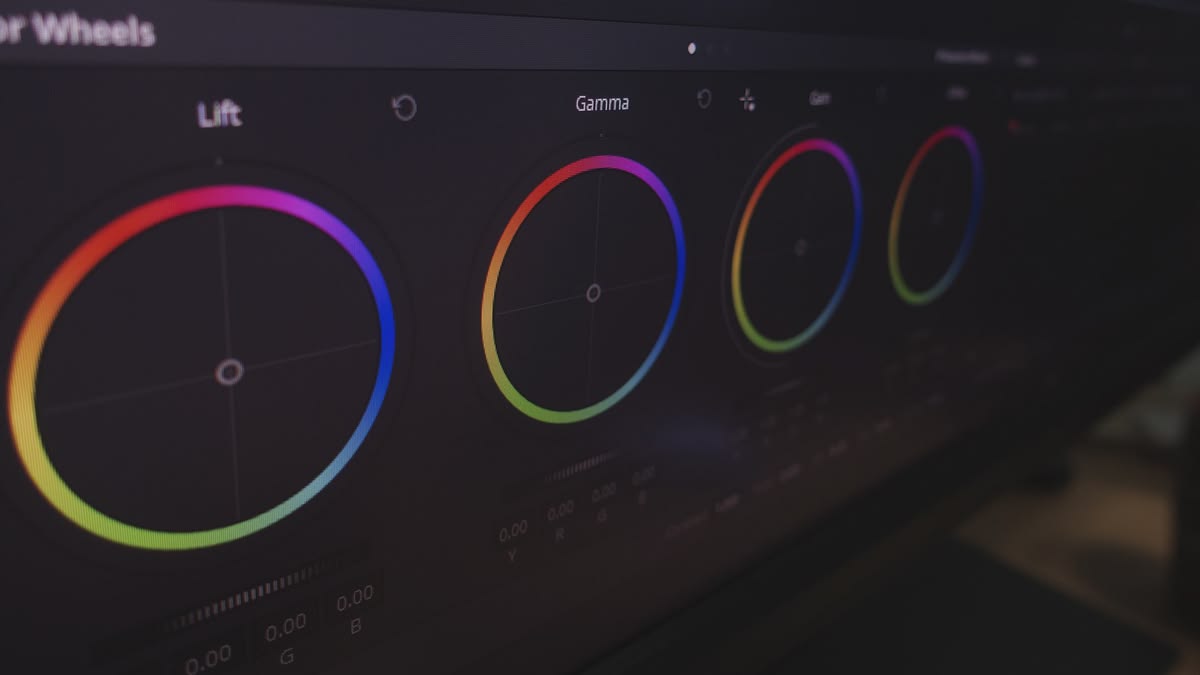Click the Gain wheel center control point

click(800, 247)
